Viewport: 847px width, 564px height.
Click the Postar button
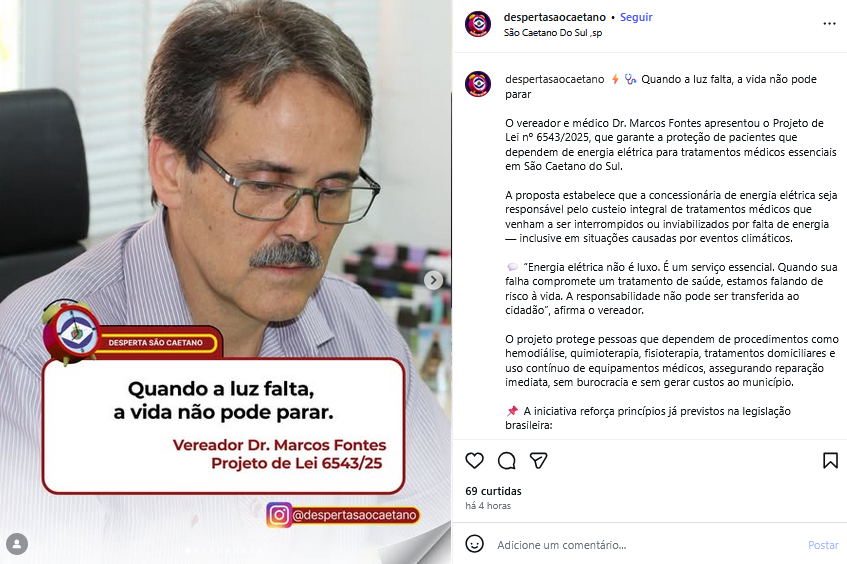pos(823,545)
